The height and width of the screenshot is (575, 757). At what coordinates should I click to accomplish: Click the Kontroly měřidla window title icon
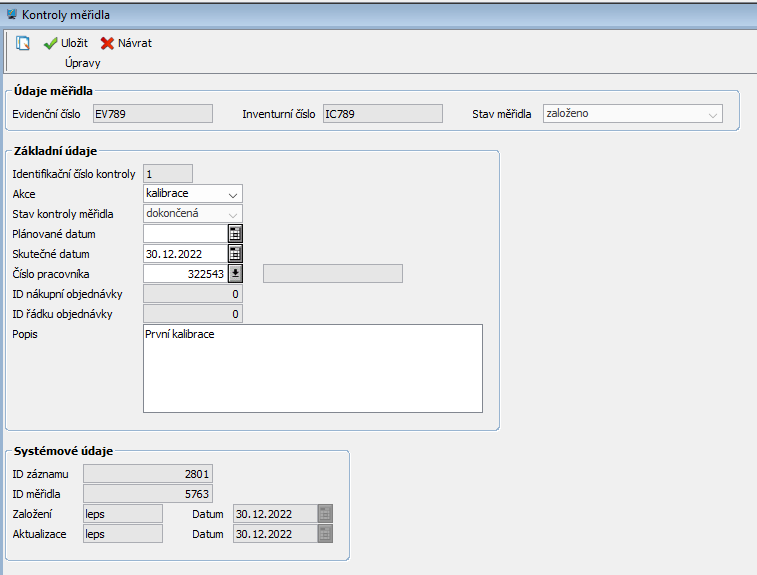coord(12,15)
